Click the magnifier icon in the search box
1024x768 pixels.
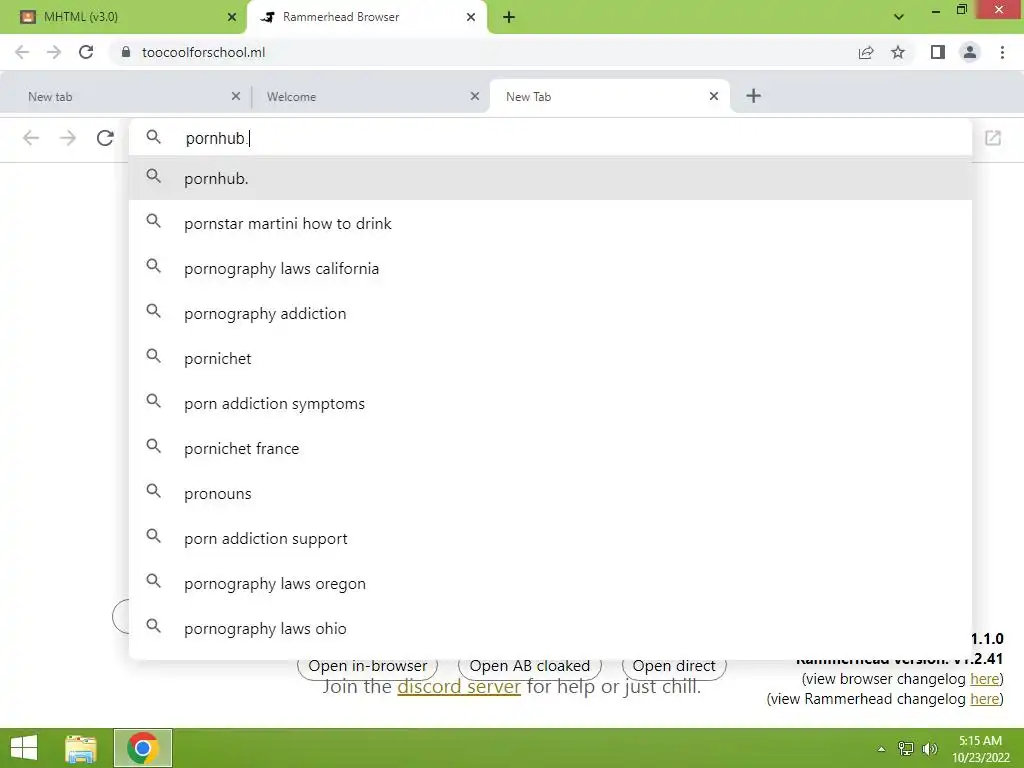153,137
